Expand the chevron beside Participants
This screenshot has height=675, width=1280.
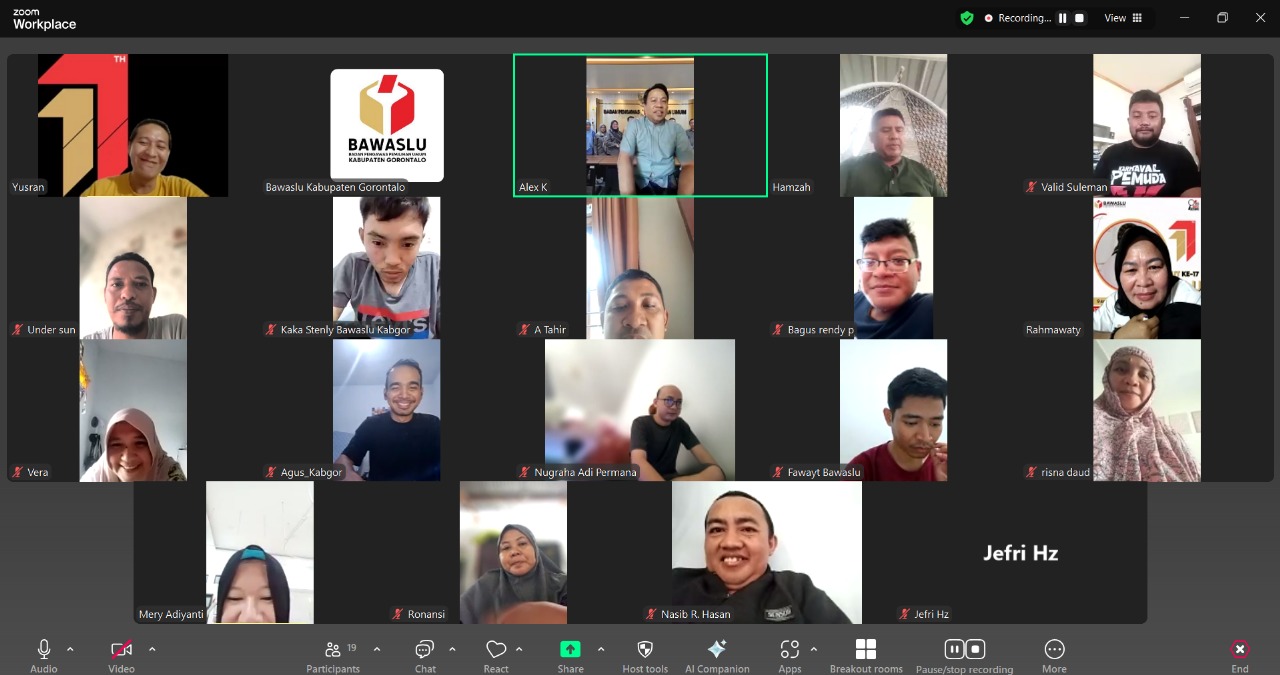377,649
